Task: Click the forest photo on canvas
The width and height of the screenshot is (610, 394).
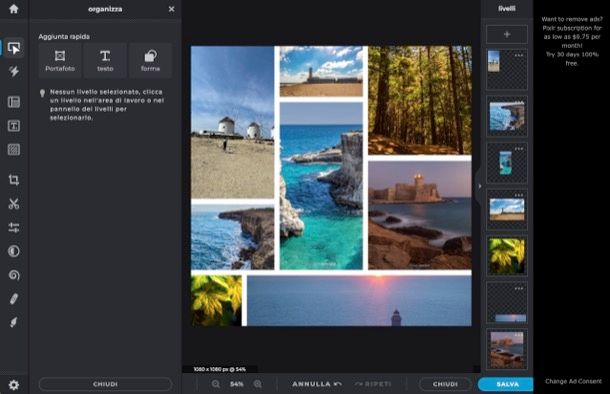Action: point(420,100)
